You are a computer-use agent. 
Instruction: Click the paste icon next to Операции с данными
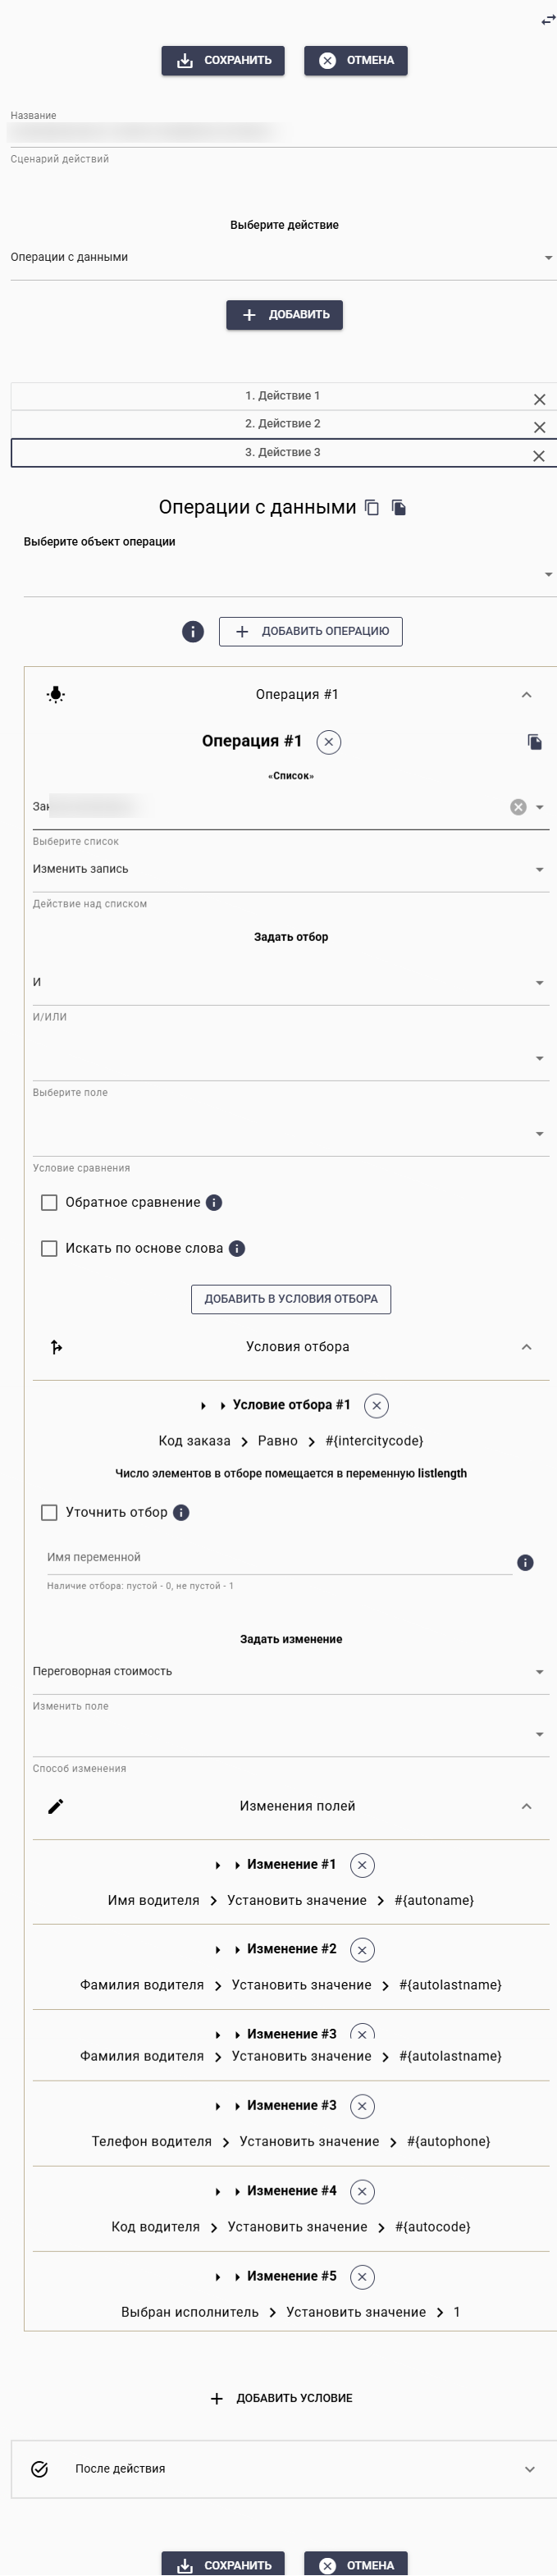399,508
